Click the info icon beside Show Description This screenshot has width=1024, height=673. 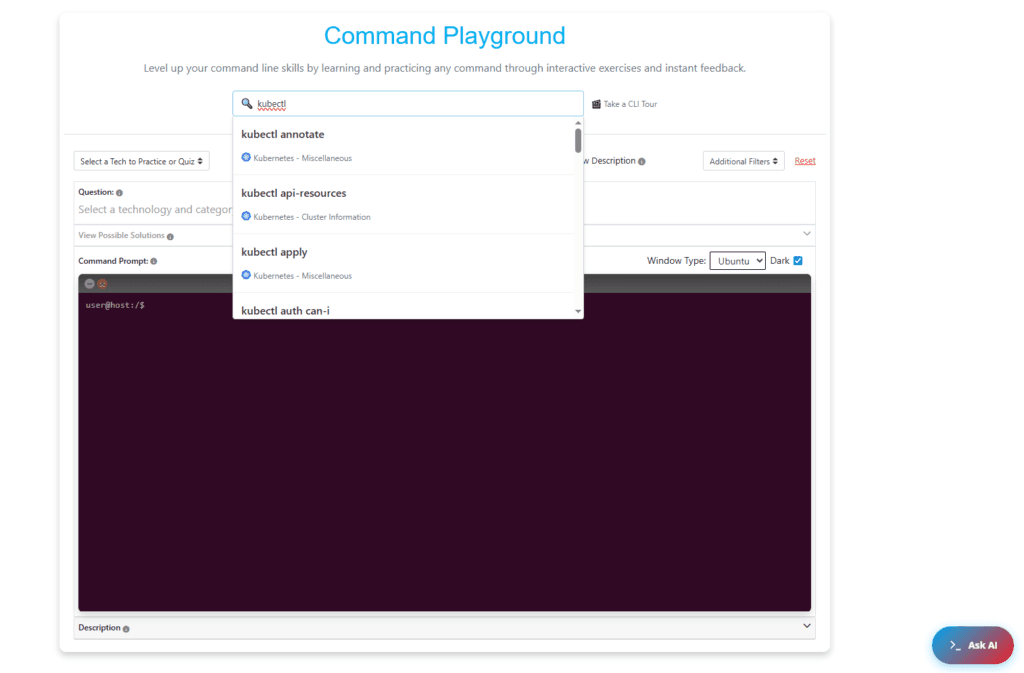coord(641,161)
